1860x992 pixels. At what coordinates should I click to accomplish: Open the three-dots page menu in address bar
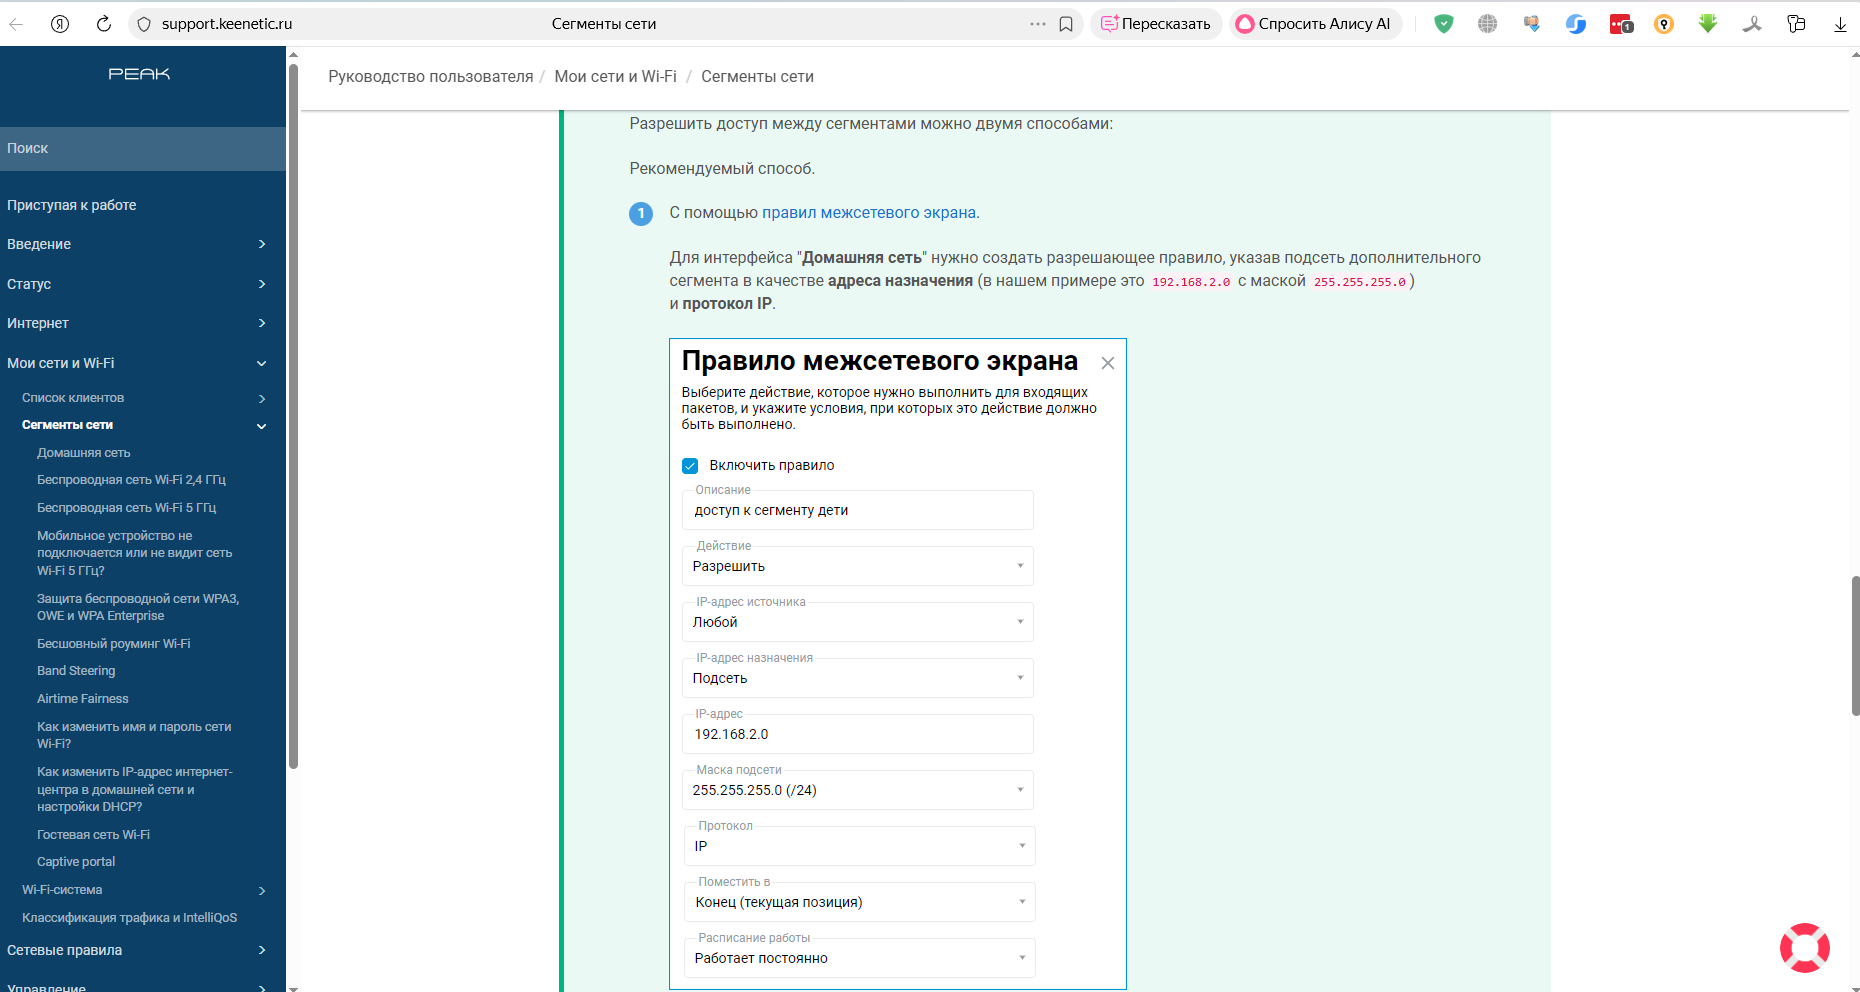click(1038, 24)
